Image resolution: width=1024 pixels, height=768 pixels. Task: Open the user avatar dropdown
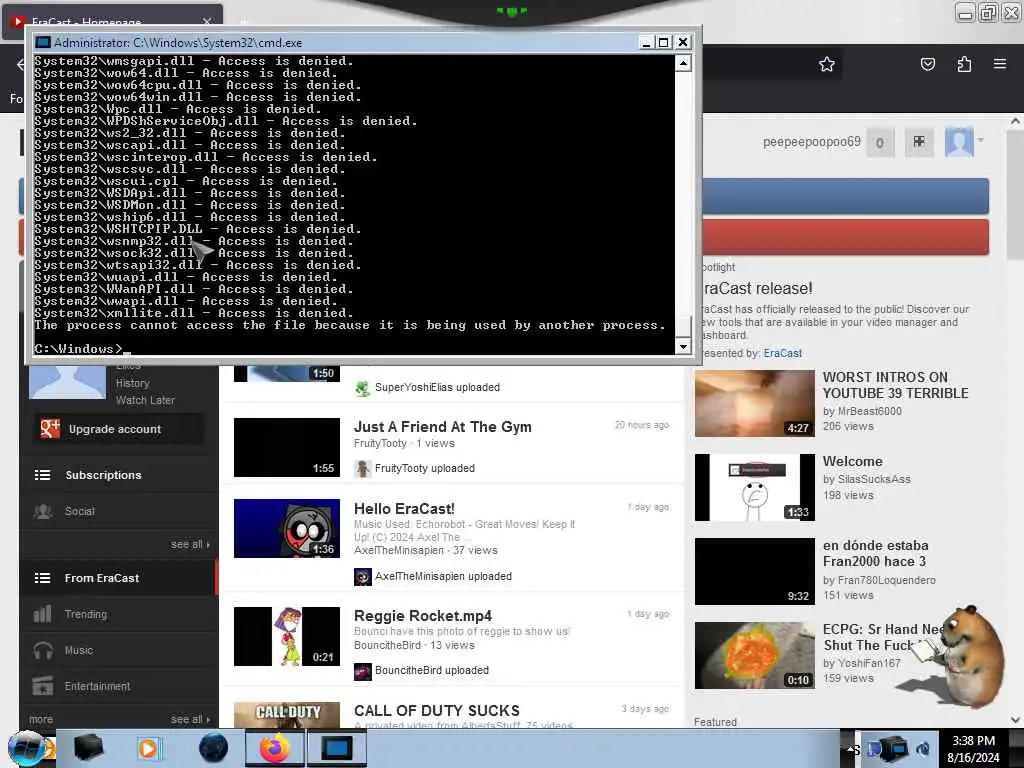click(964, 142)
